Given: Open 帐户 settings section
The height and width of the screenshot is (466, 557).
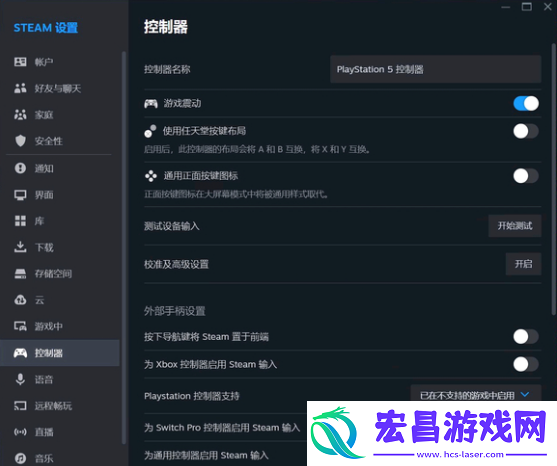Looking at the screenshot, I should pos(60,62).
